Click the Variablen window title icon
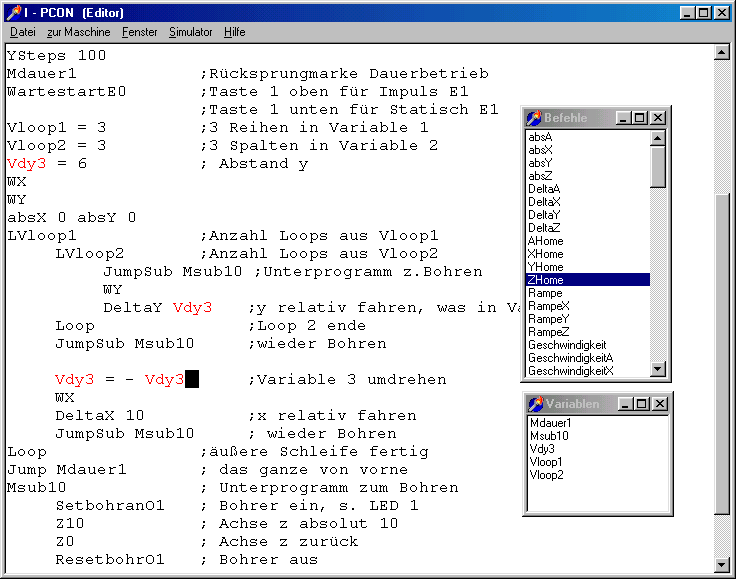Image resolution: width=736 pixels, height=579 pixels. (534, 404)
